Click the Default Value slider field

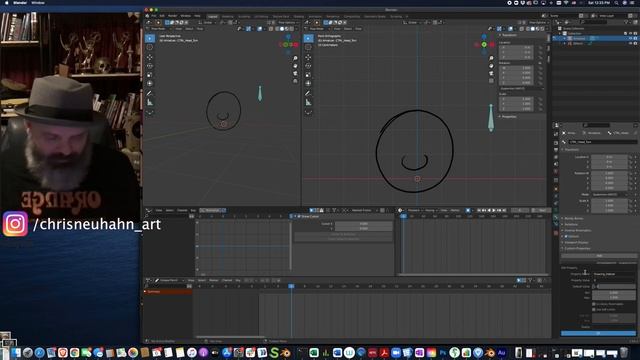613,287
